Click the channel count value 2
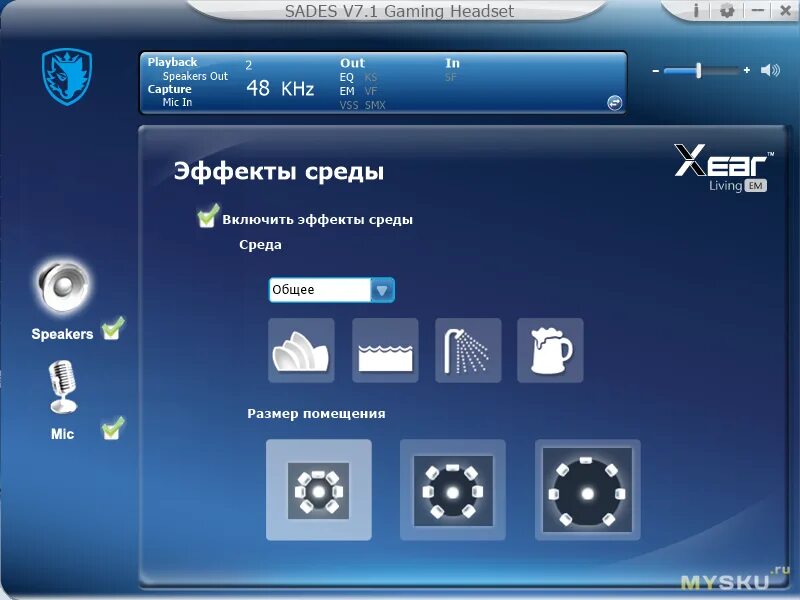This screenshot has width=800, height=600. point(248,65)
